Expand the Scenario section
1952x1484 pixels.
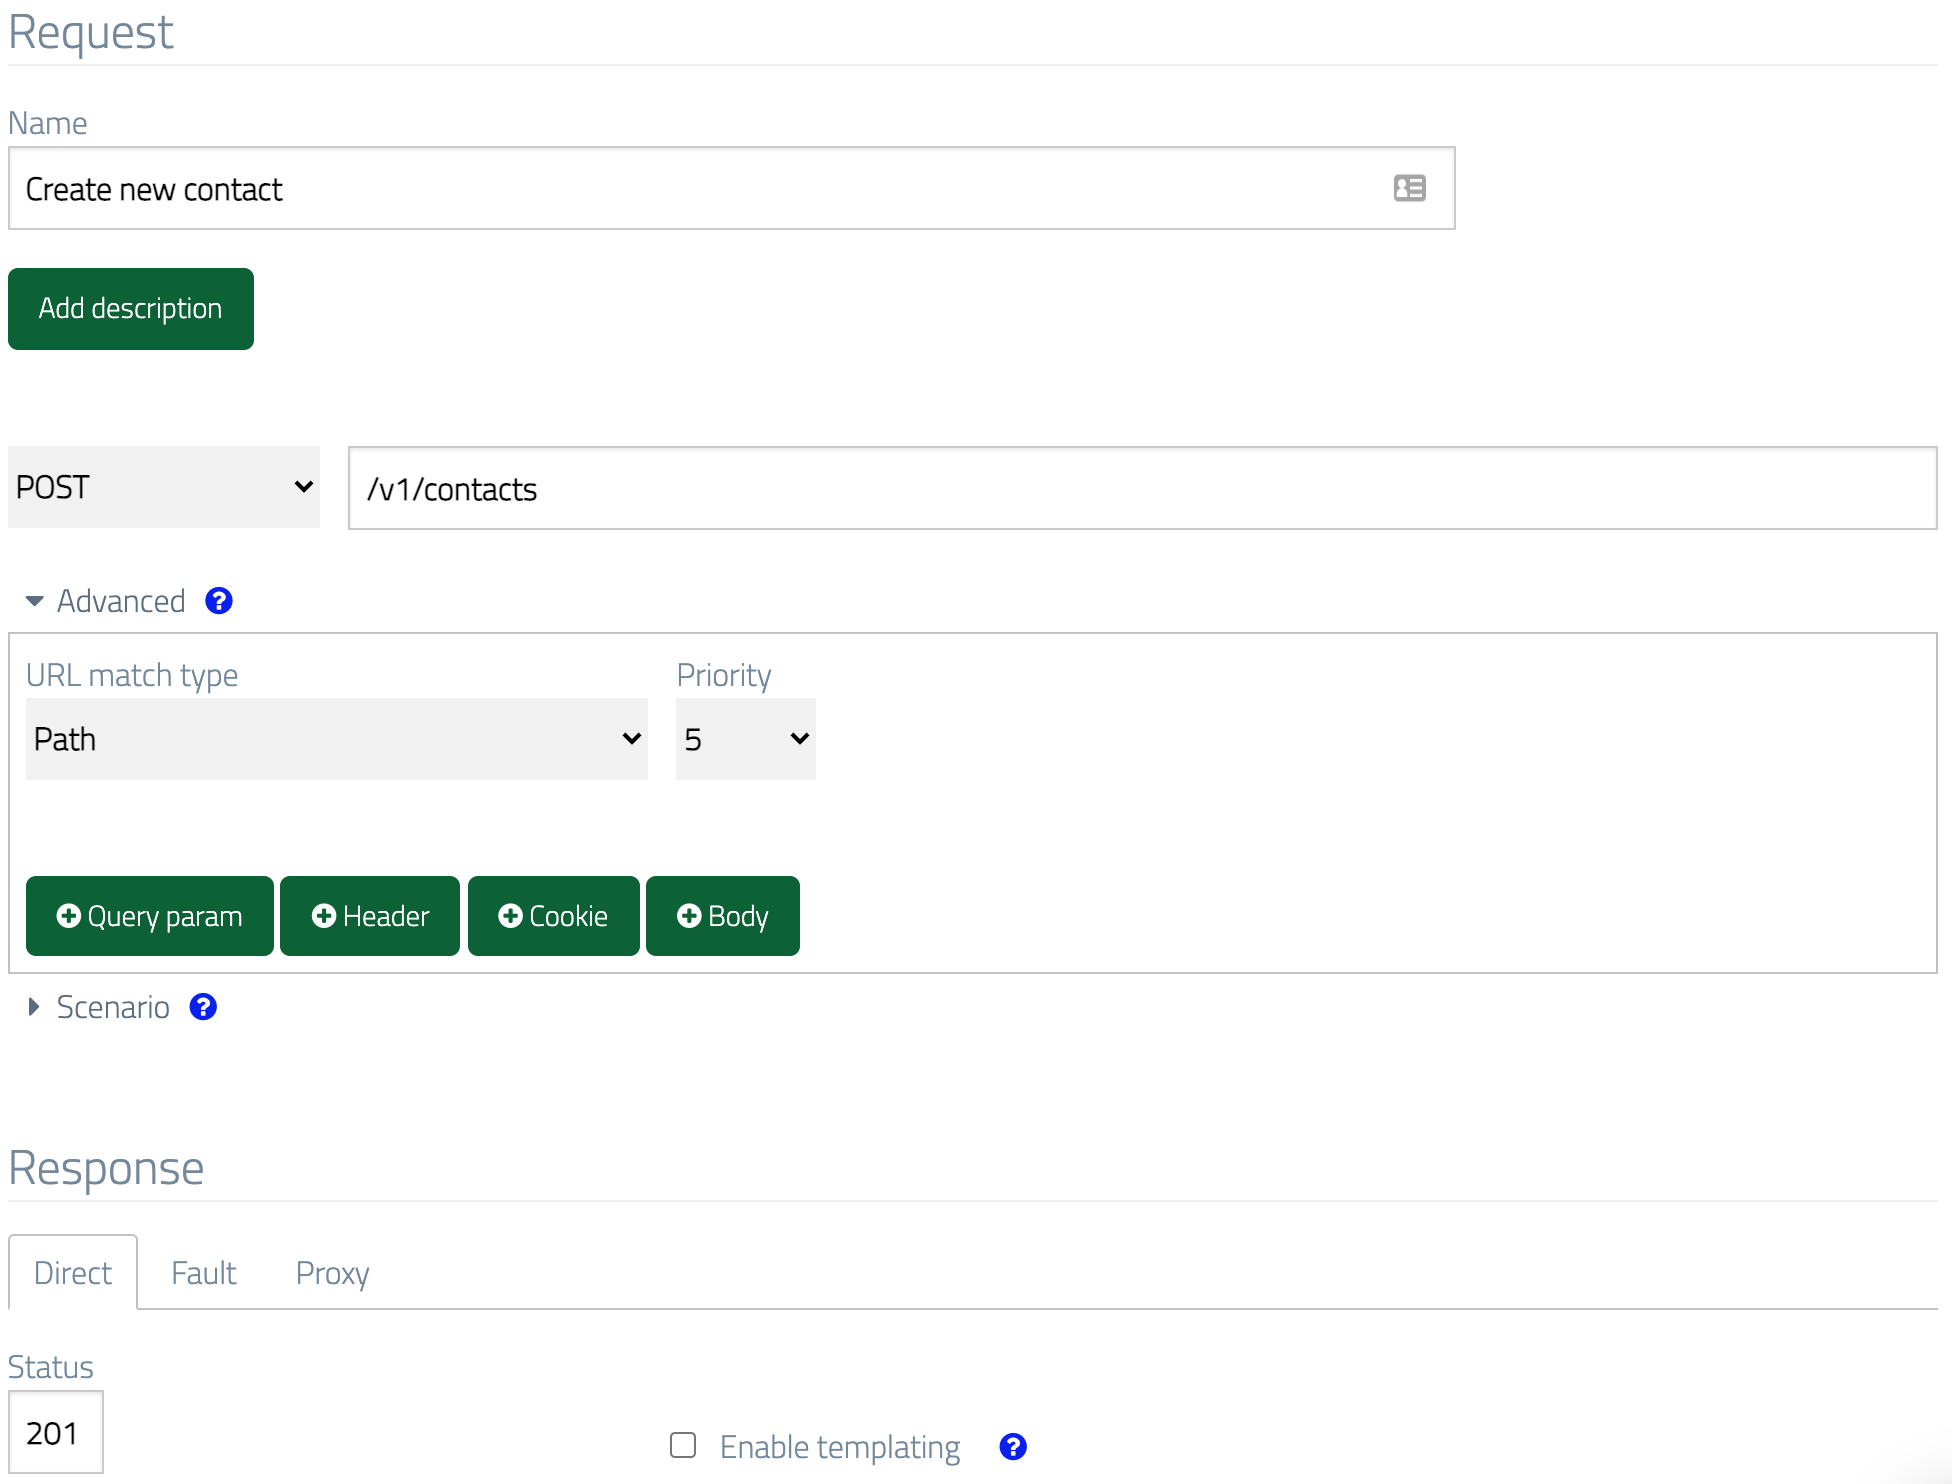[x=97, y=1007]
